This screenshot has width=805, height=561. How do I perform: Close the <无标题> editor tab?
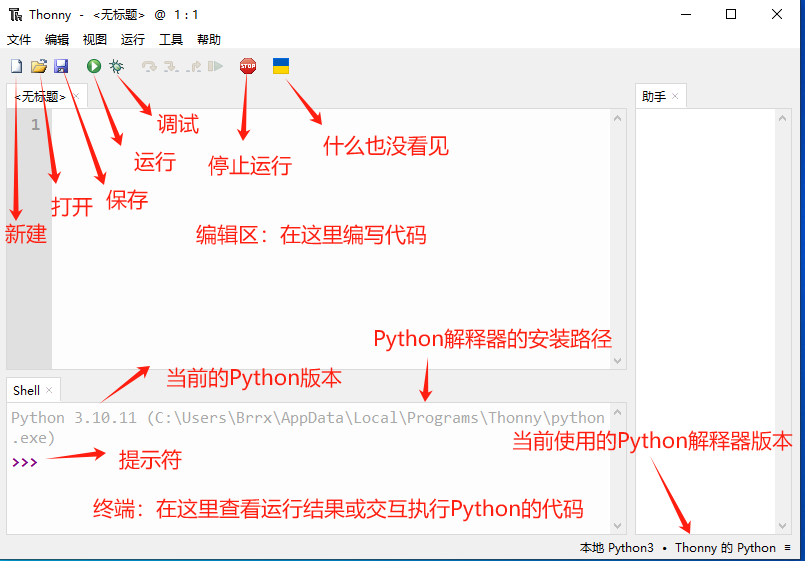[76, 96]
